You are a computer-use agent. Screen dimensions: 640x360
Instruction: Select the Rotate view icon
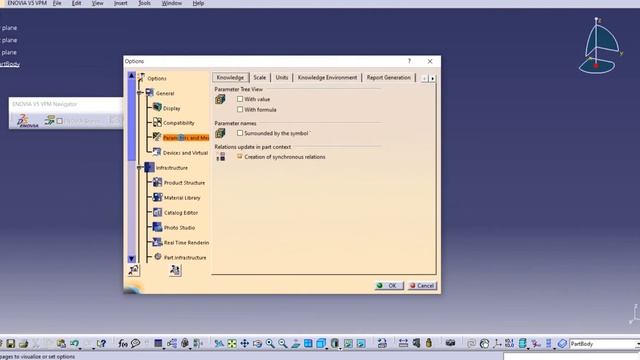click(x=258, y=344)
